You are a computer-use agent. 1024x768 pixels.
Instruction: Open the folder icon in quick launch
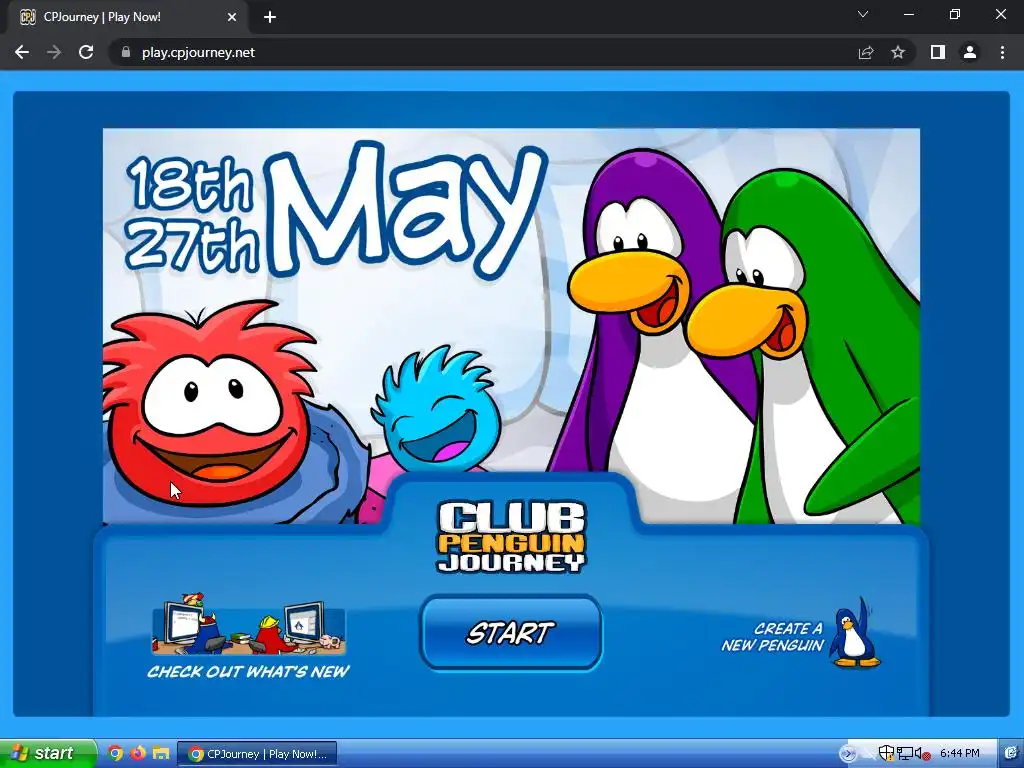click(x=161, y=754)
